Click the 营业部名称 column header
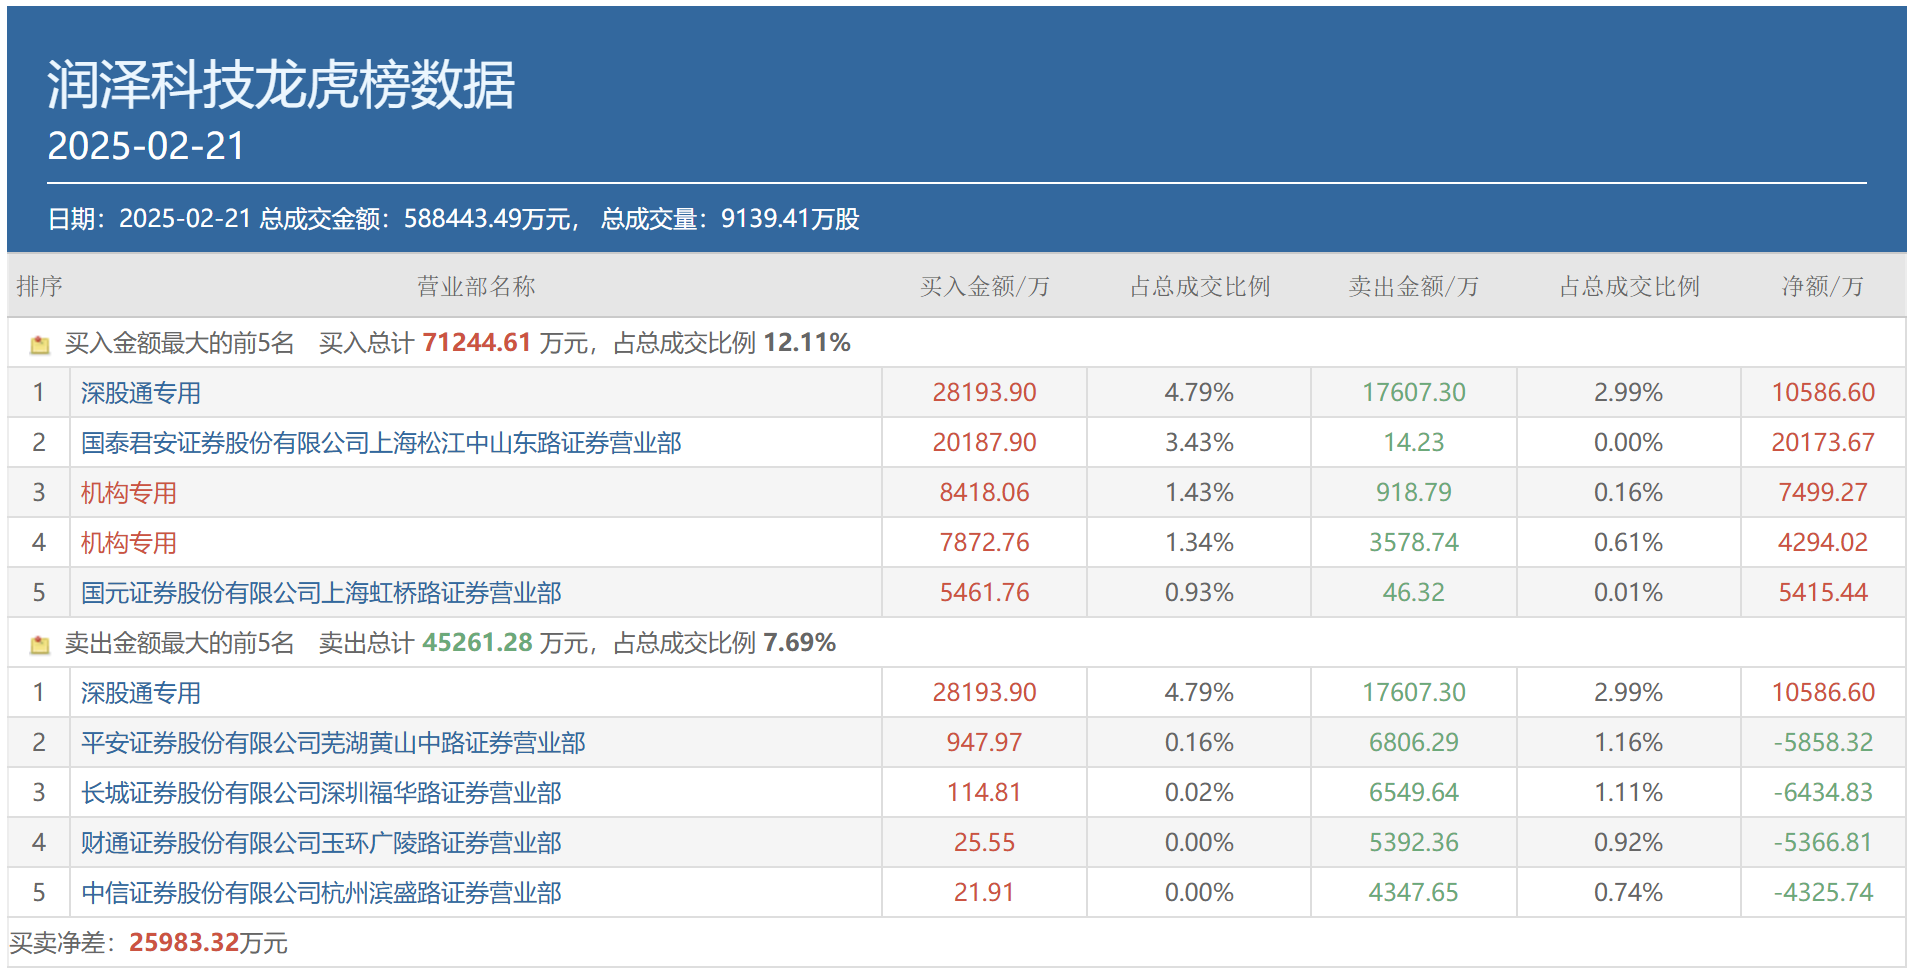Viewport: 1913px width, 973px height. [x=476, y=287]
